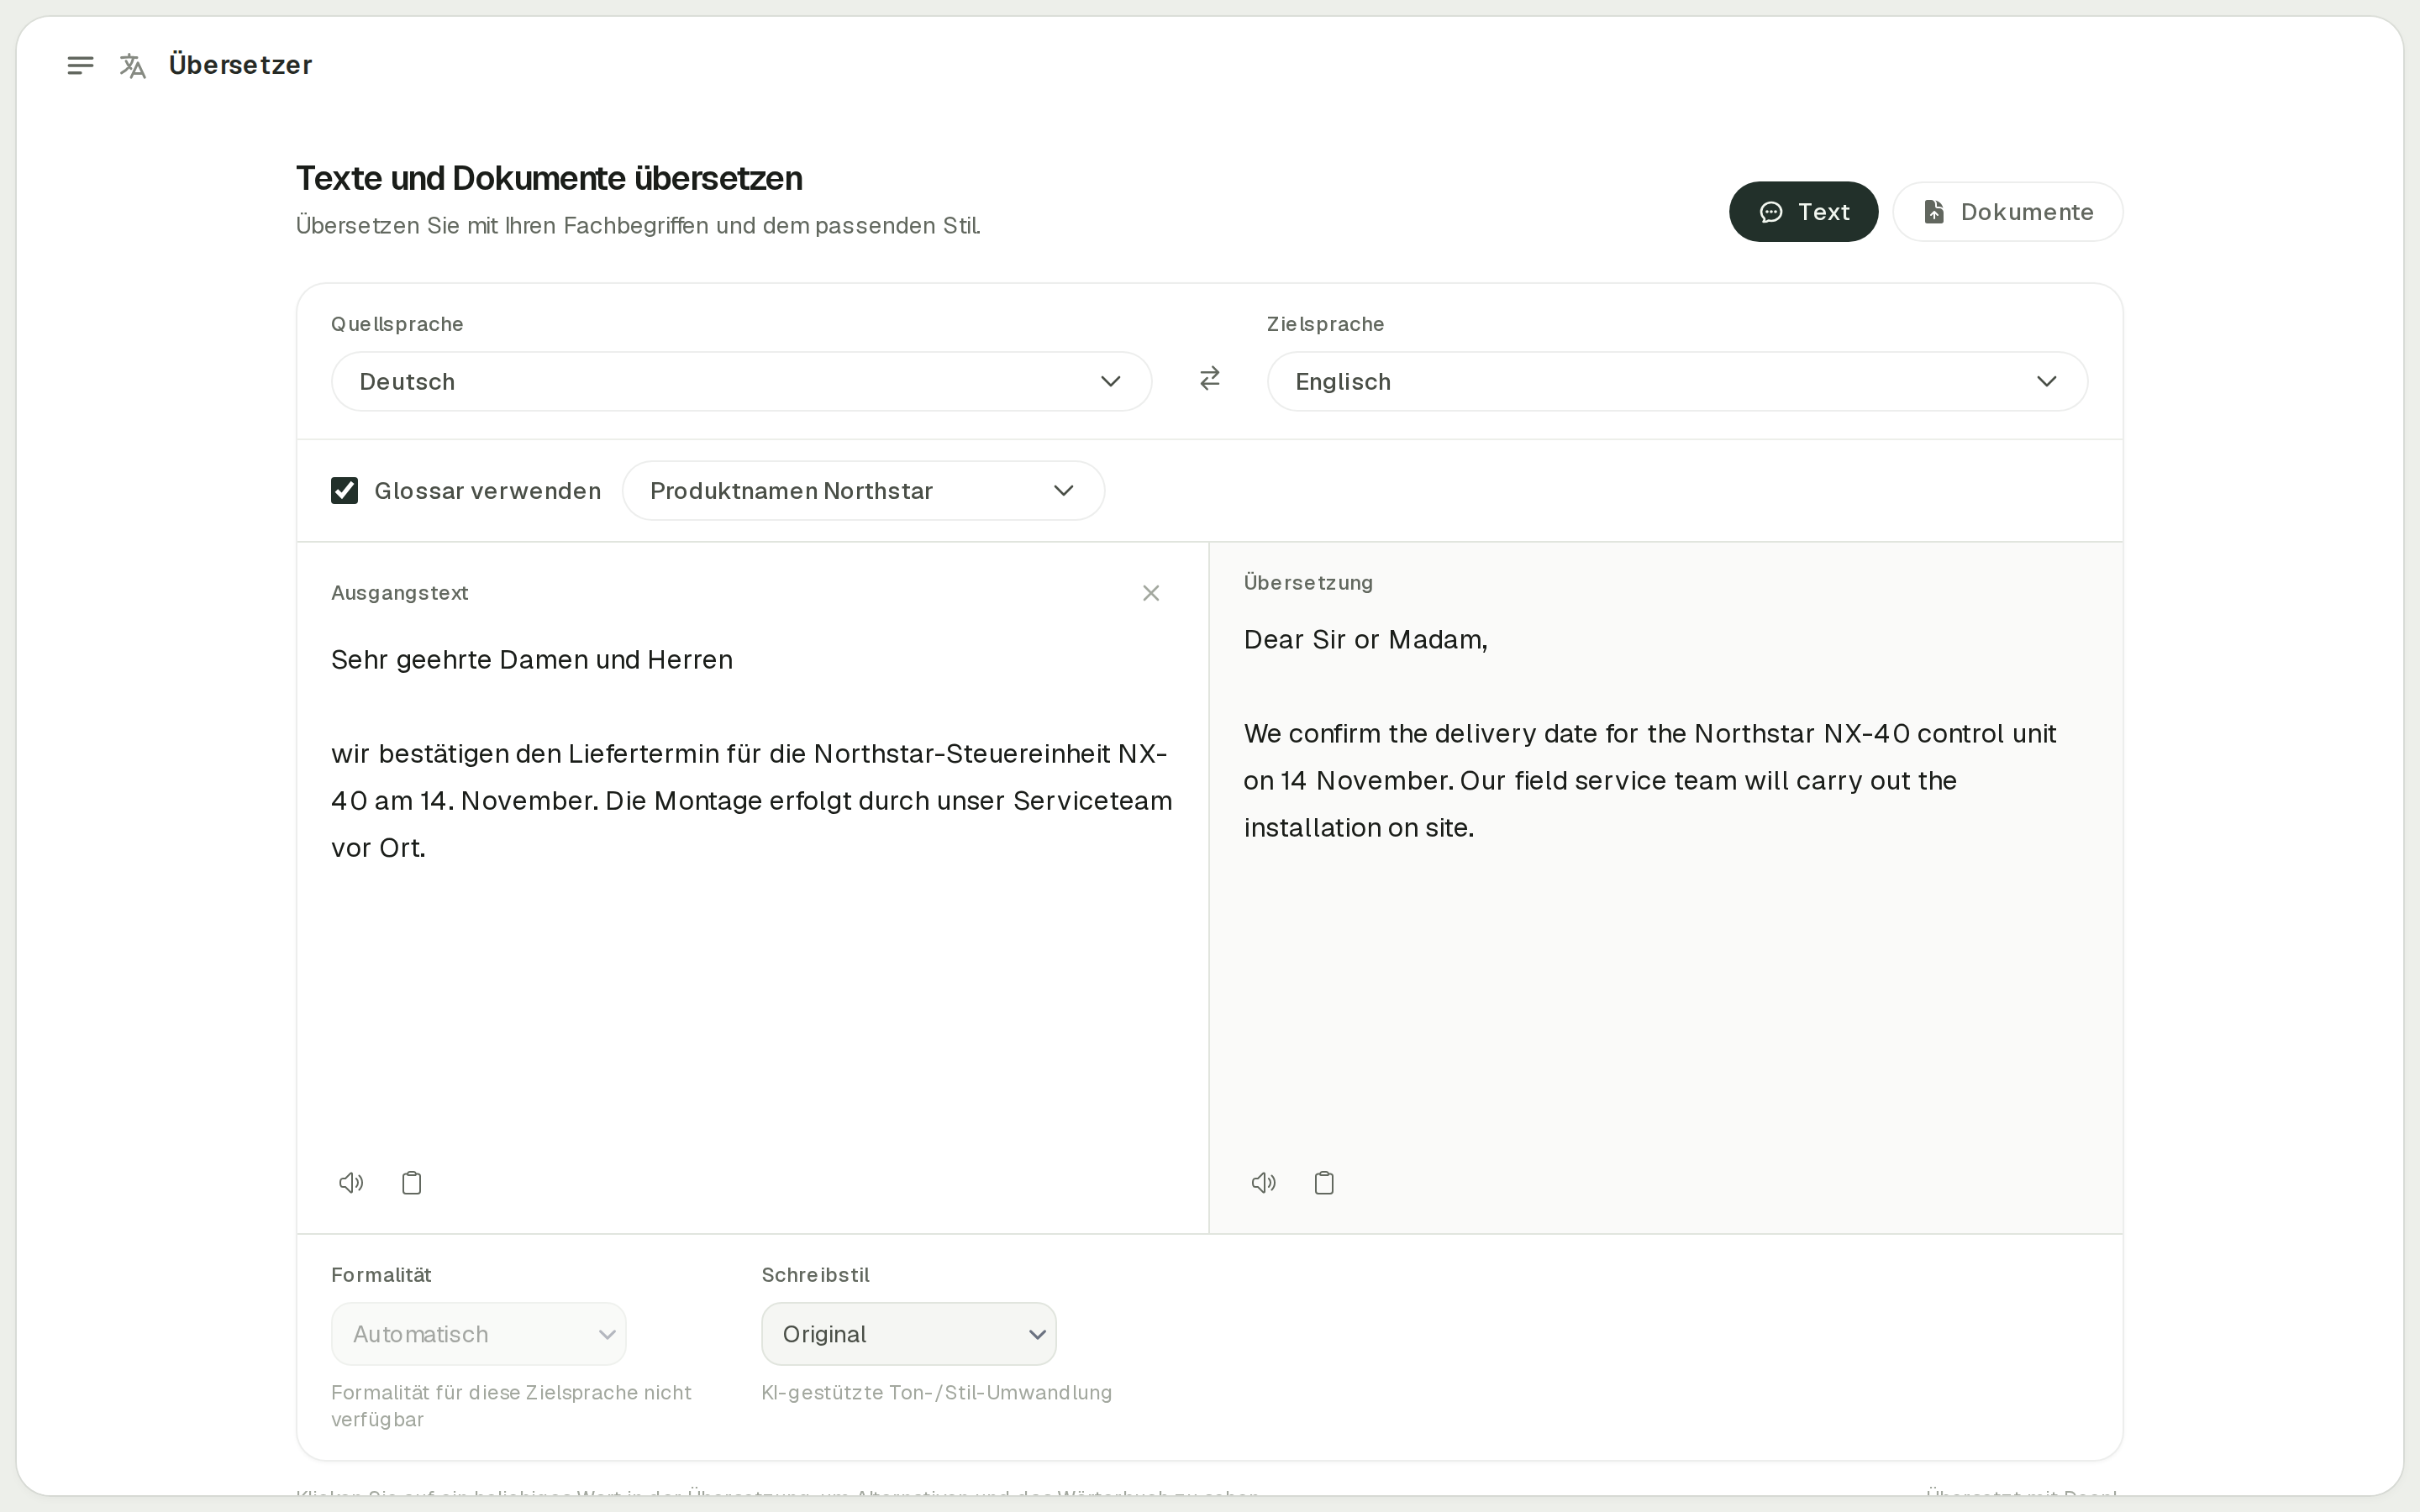Click the word 'Northstar' in the translation
Image resolution: width=2420 pixels, height=1512 pixels.
point(1755,734)
